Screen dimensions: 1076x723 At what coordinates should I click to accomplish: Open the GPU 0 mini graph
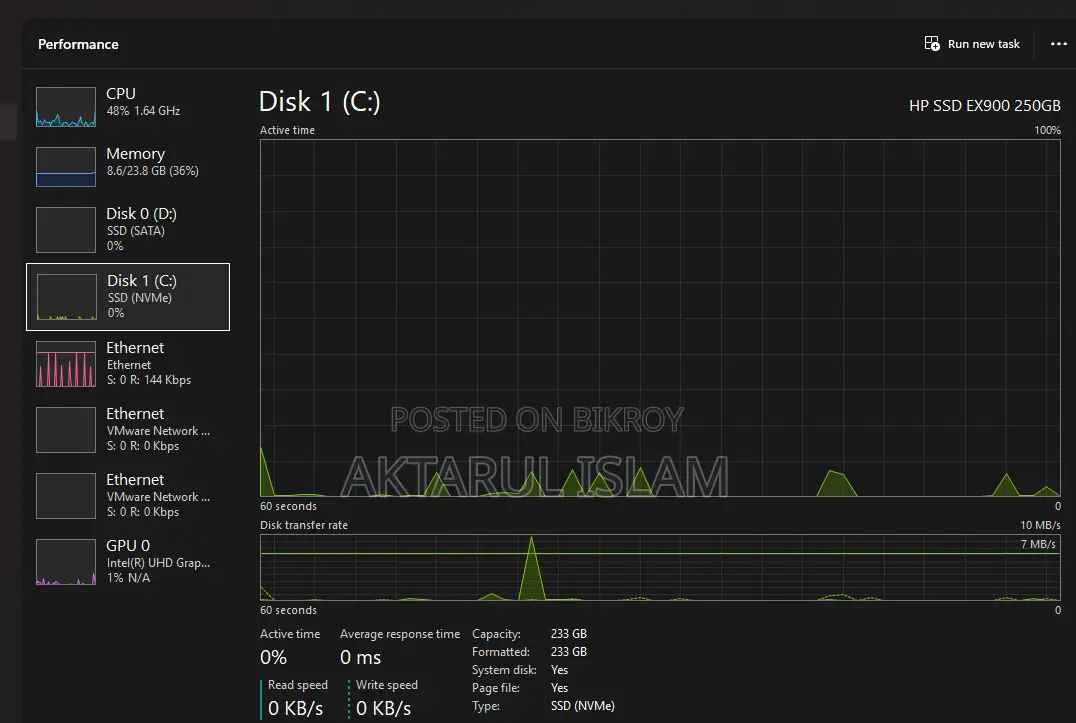coord(66,562)
